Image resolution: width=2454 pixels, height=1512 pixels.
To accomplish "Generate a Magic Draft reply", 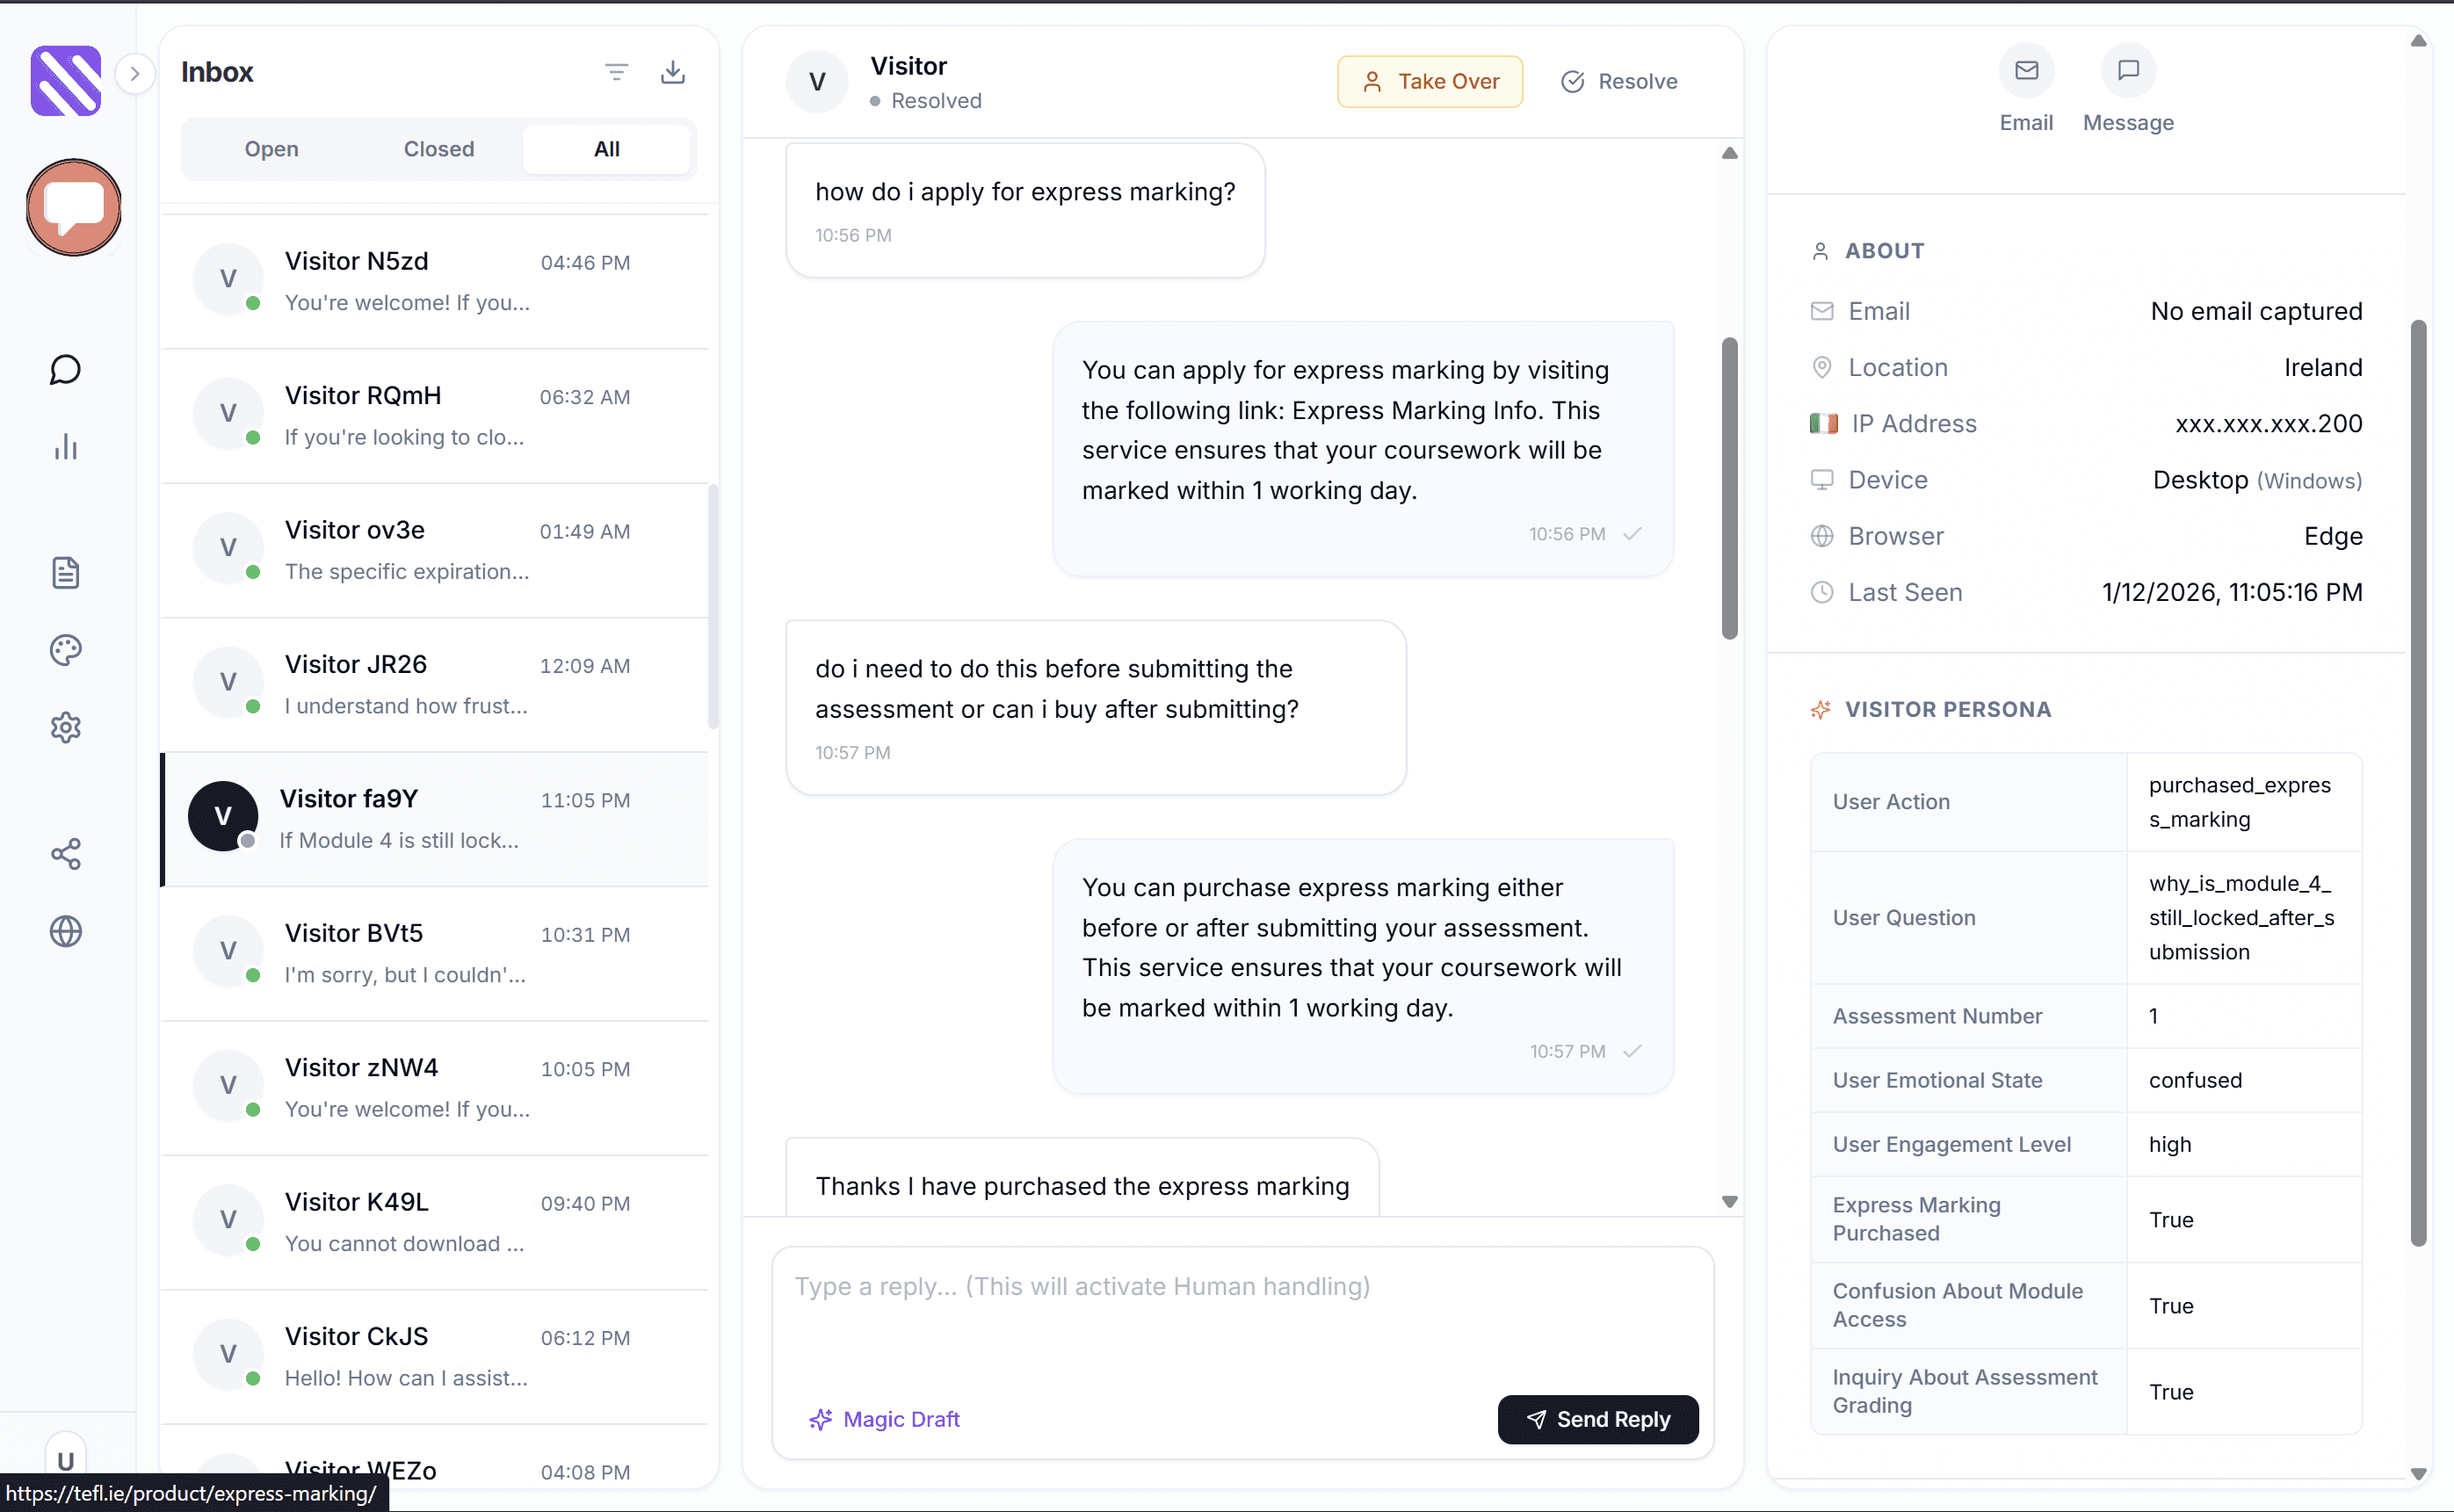I will click(x=884, y=1419).
